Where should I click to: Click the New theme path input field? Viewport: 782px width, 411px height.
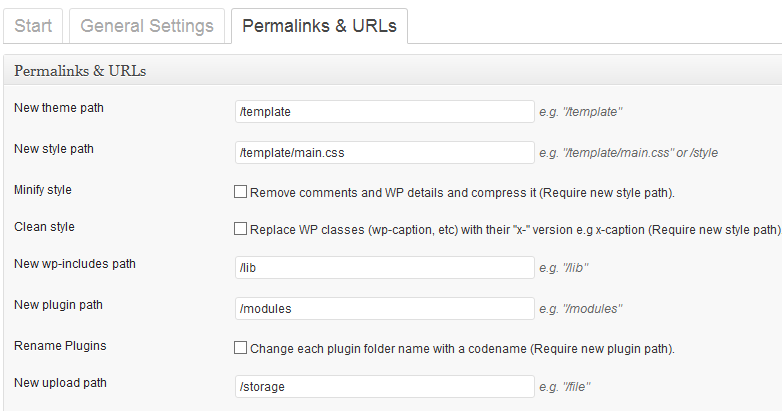click(383, 112)
